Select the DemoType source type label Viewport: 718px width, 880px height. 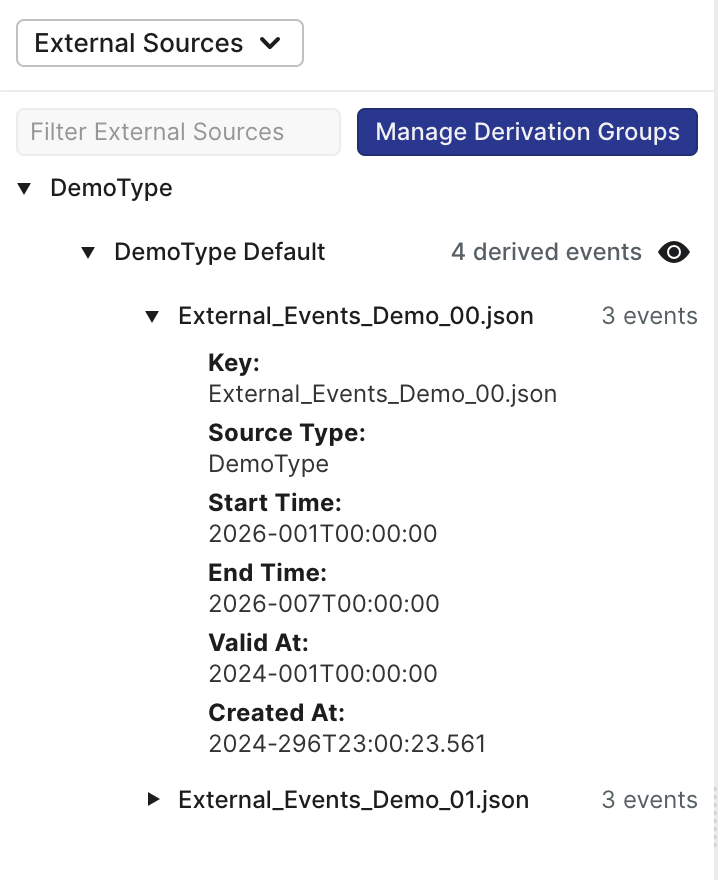pos(111,188)
